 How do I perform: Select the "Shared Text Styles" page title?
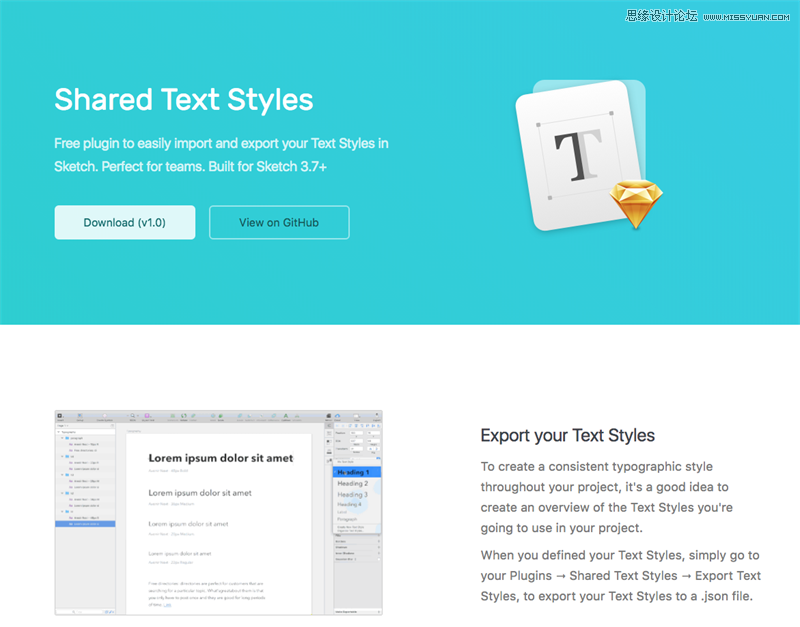coord(184,99)
